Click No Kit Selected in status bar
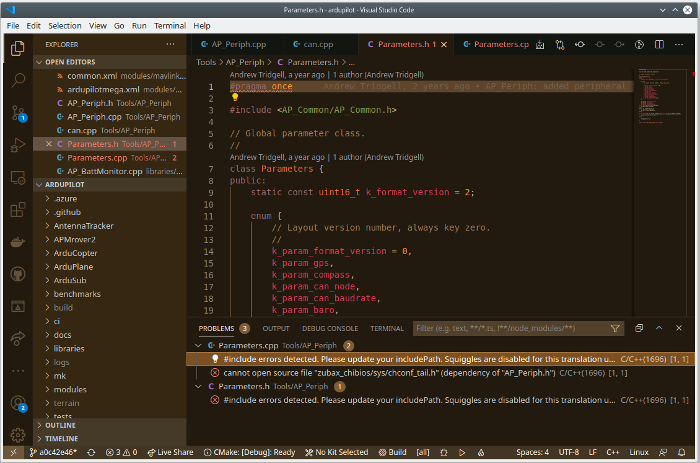The width and height of the screenshot is (700, 463). (336, 452)
